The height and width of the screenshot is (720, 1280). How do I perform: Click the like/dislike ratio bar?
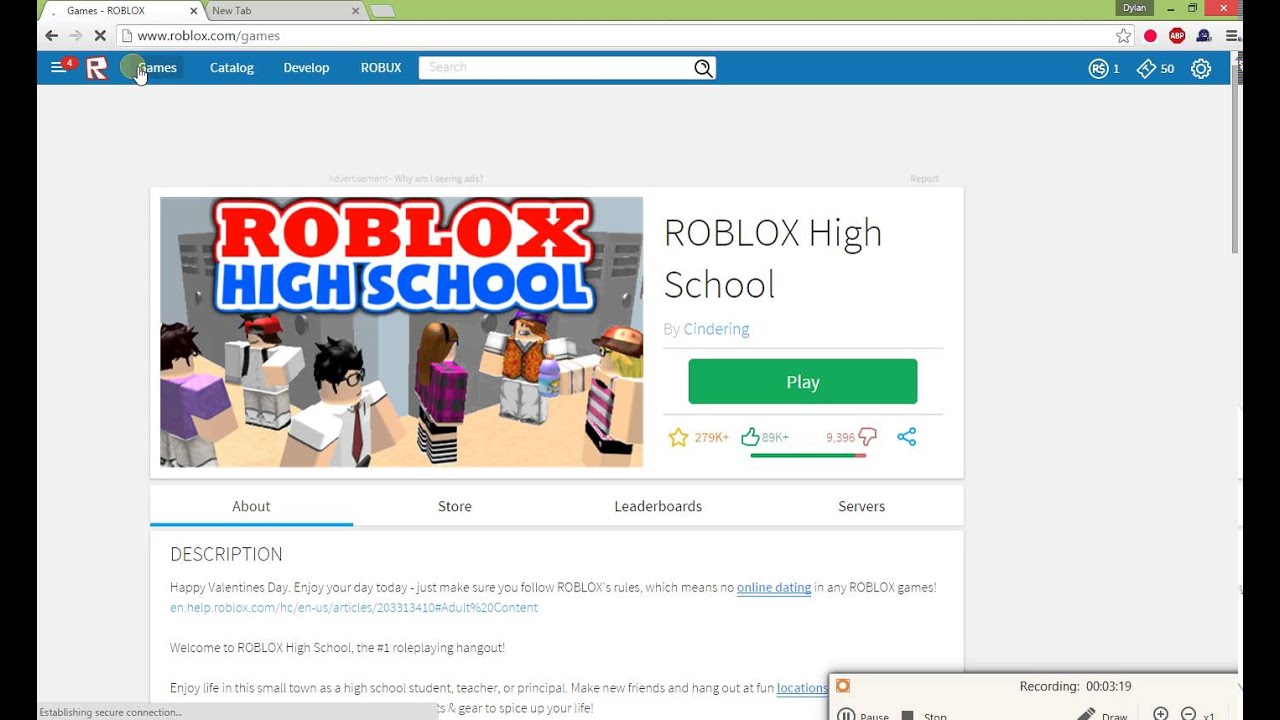click(808, 456)
